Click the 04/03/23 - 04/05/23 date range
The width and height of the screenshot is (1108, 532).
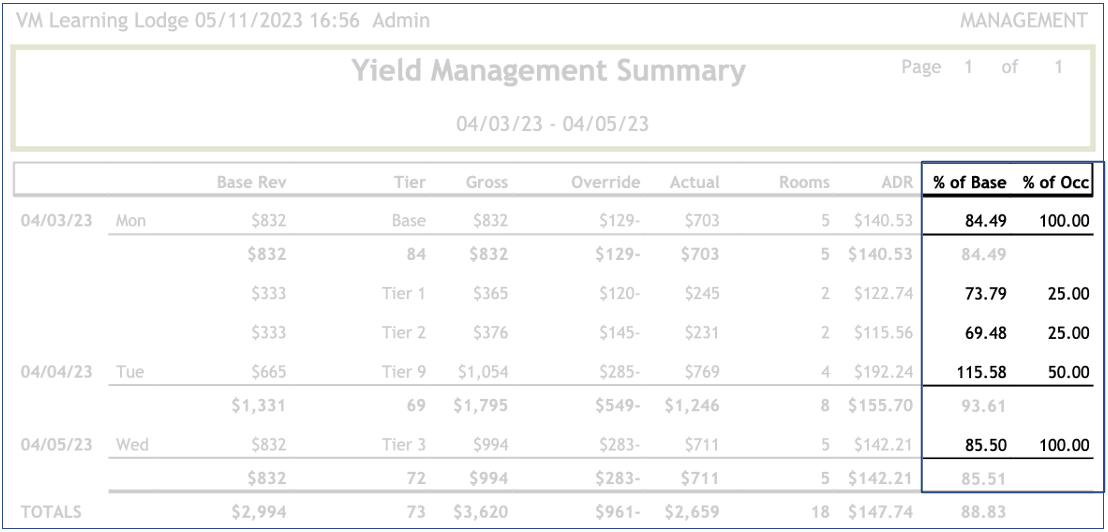pyautogui.click(x=553, y=124)
